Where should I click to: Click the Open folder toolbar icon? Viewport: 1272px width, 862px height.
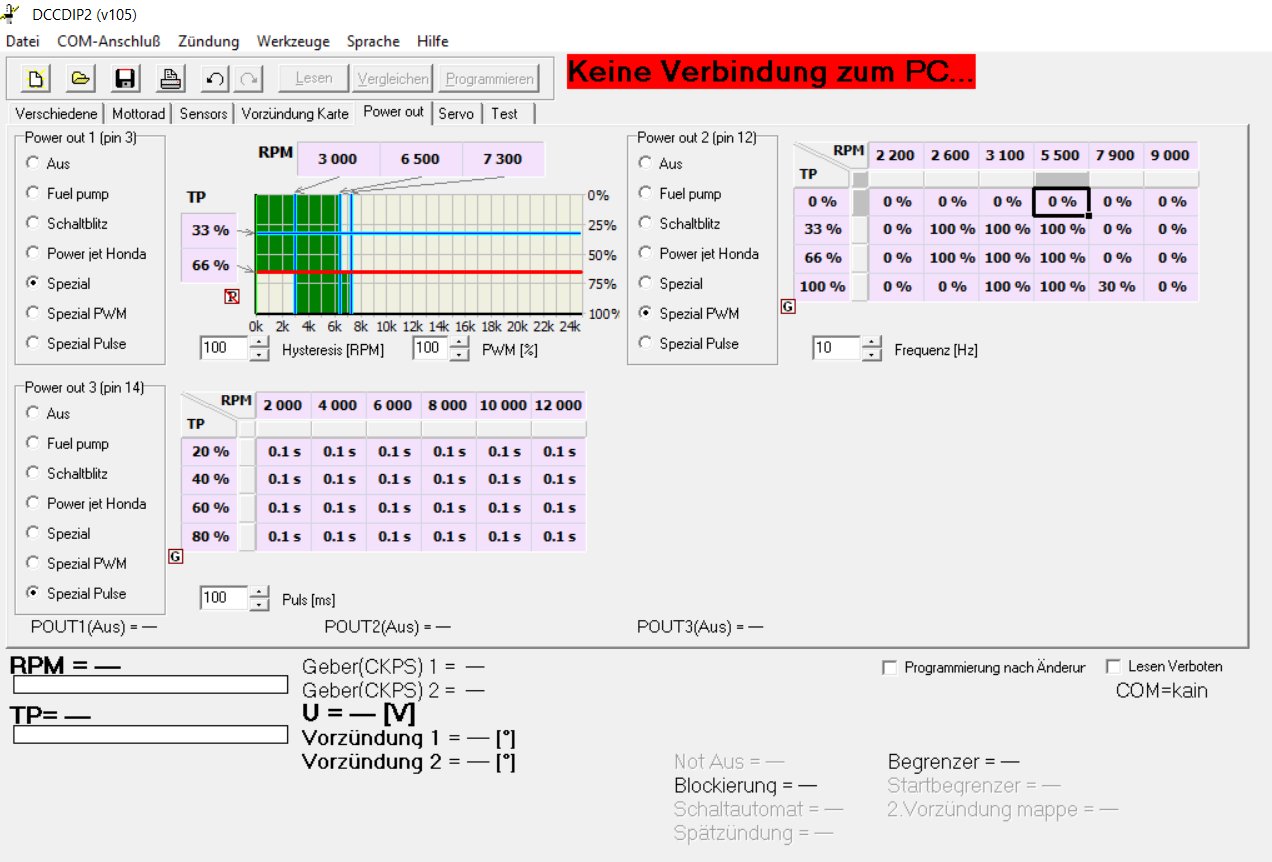tap(81, 78)
